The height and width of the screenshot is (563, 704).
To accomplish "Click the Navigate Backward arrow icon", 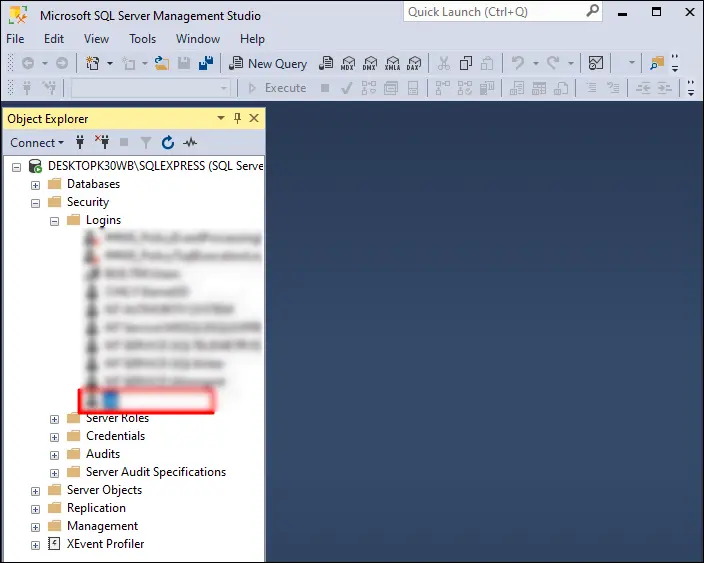I will click(x=28, y=63).
